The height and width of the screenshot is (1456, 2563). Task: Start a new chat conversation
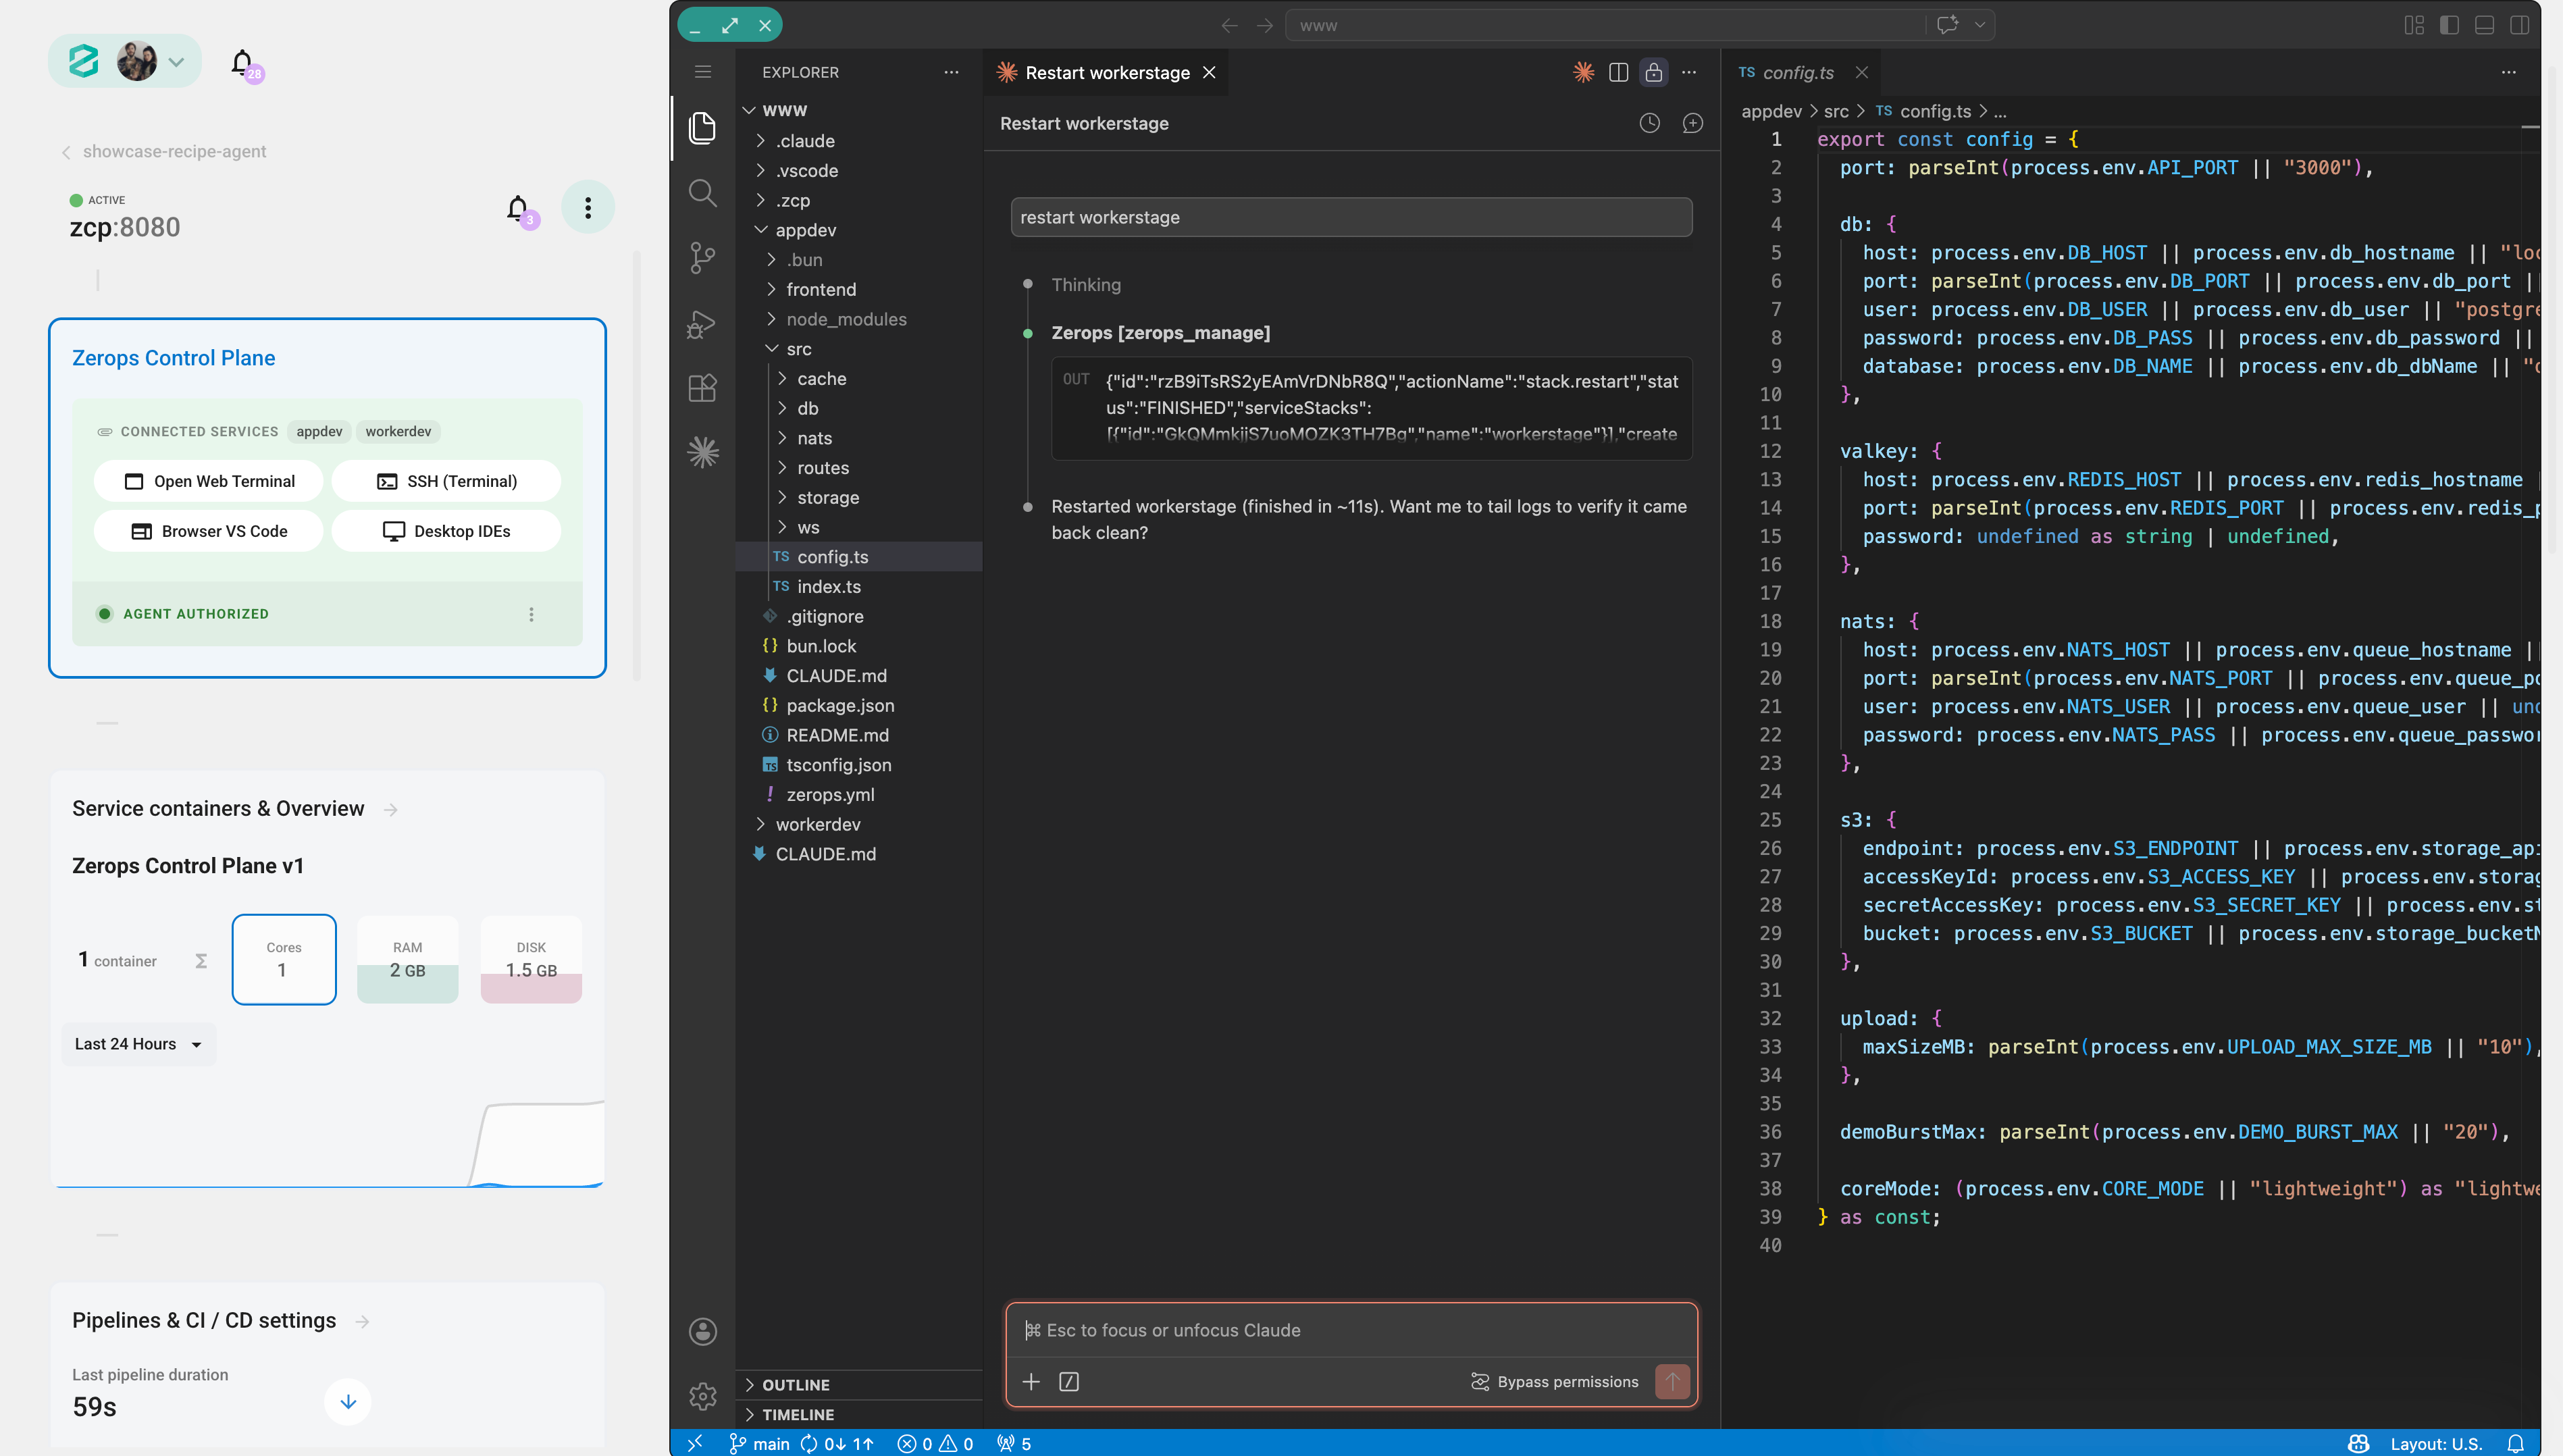[x=1693, y=123]
